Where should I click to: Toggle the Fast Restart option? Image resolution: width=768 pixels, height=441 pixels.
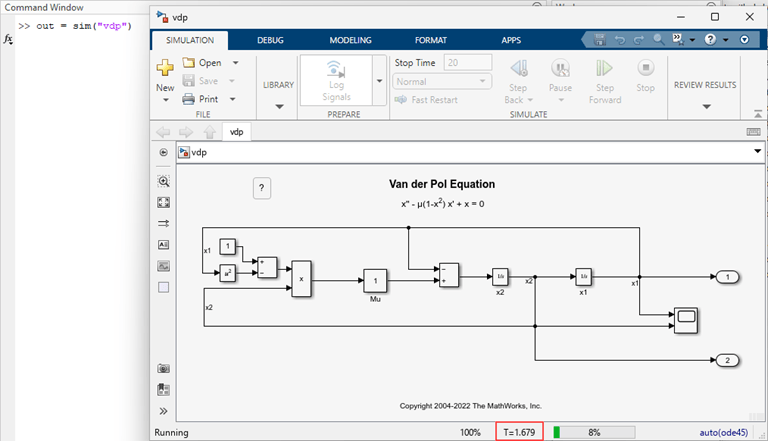426,99
